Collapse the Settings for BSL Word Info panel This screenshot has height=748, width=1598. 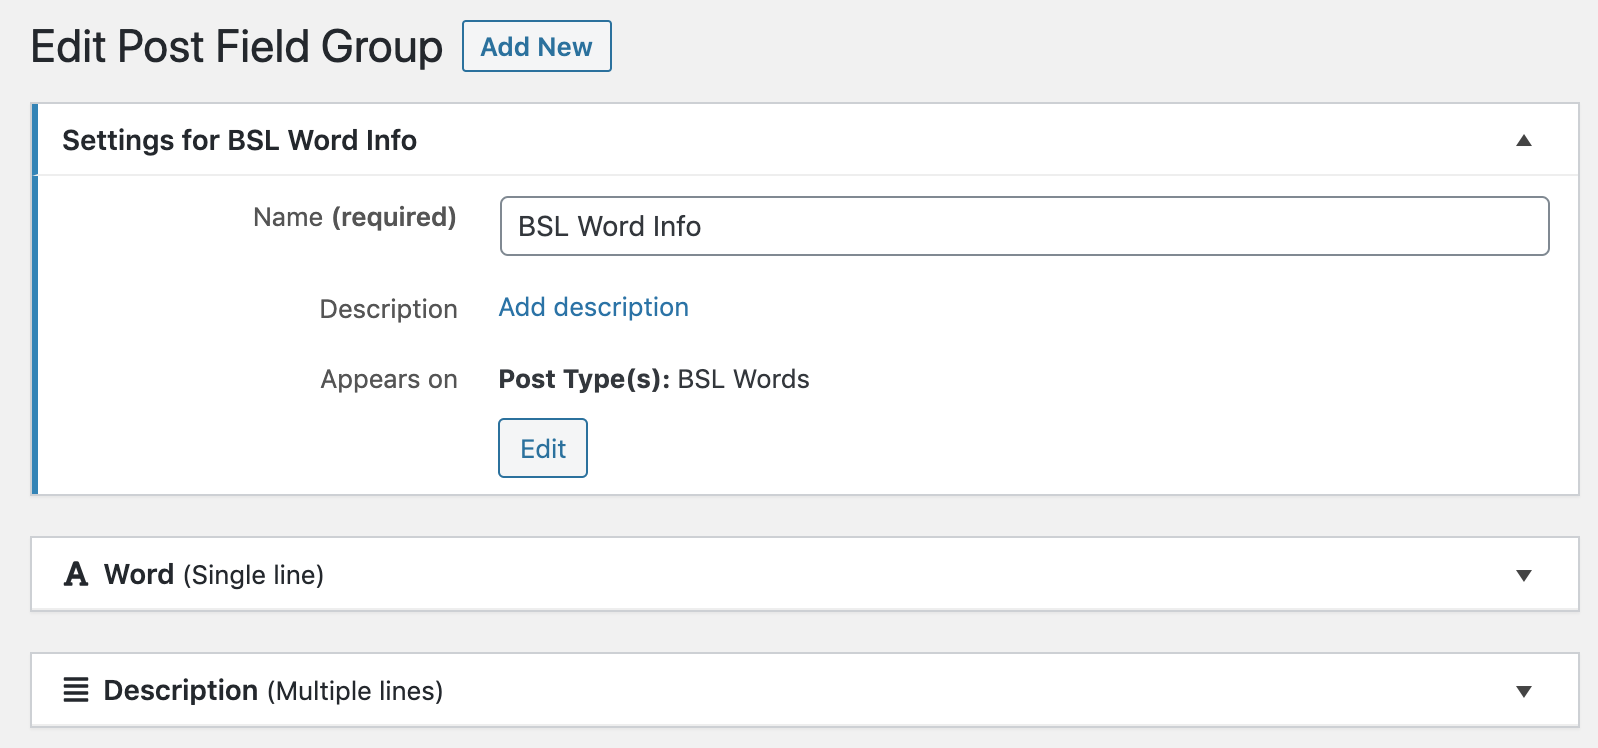pos(1523,140)
